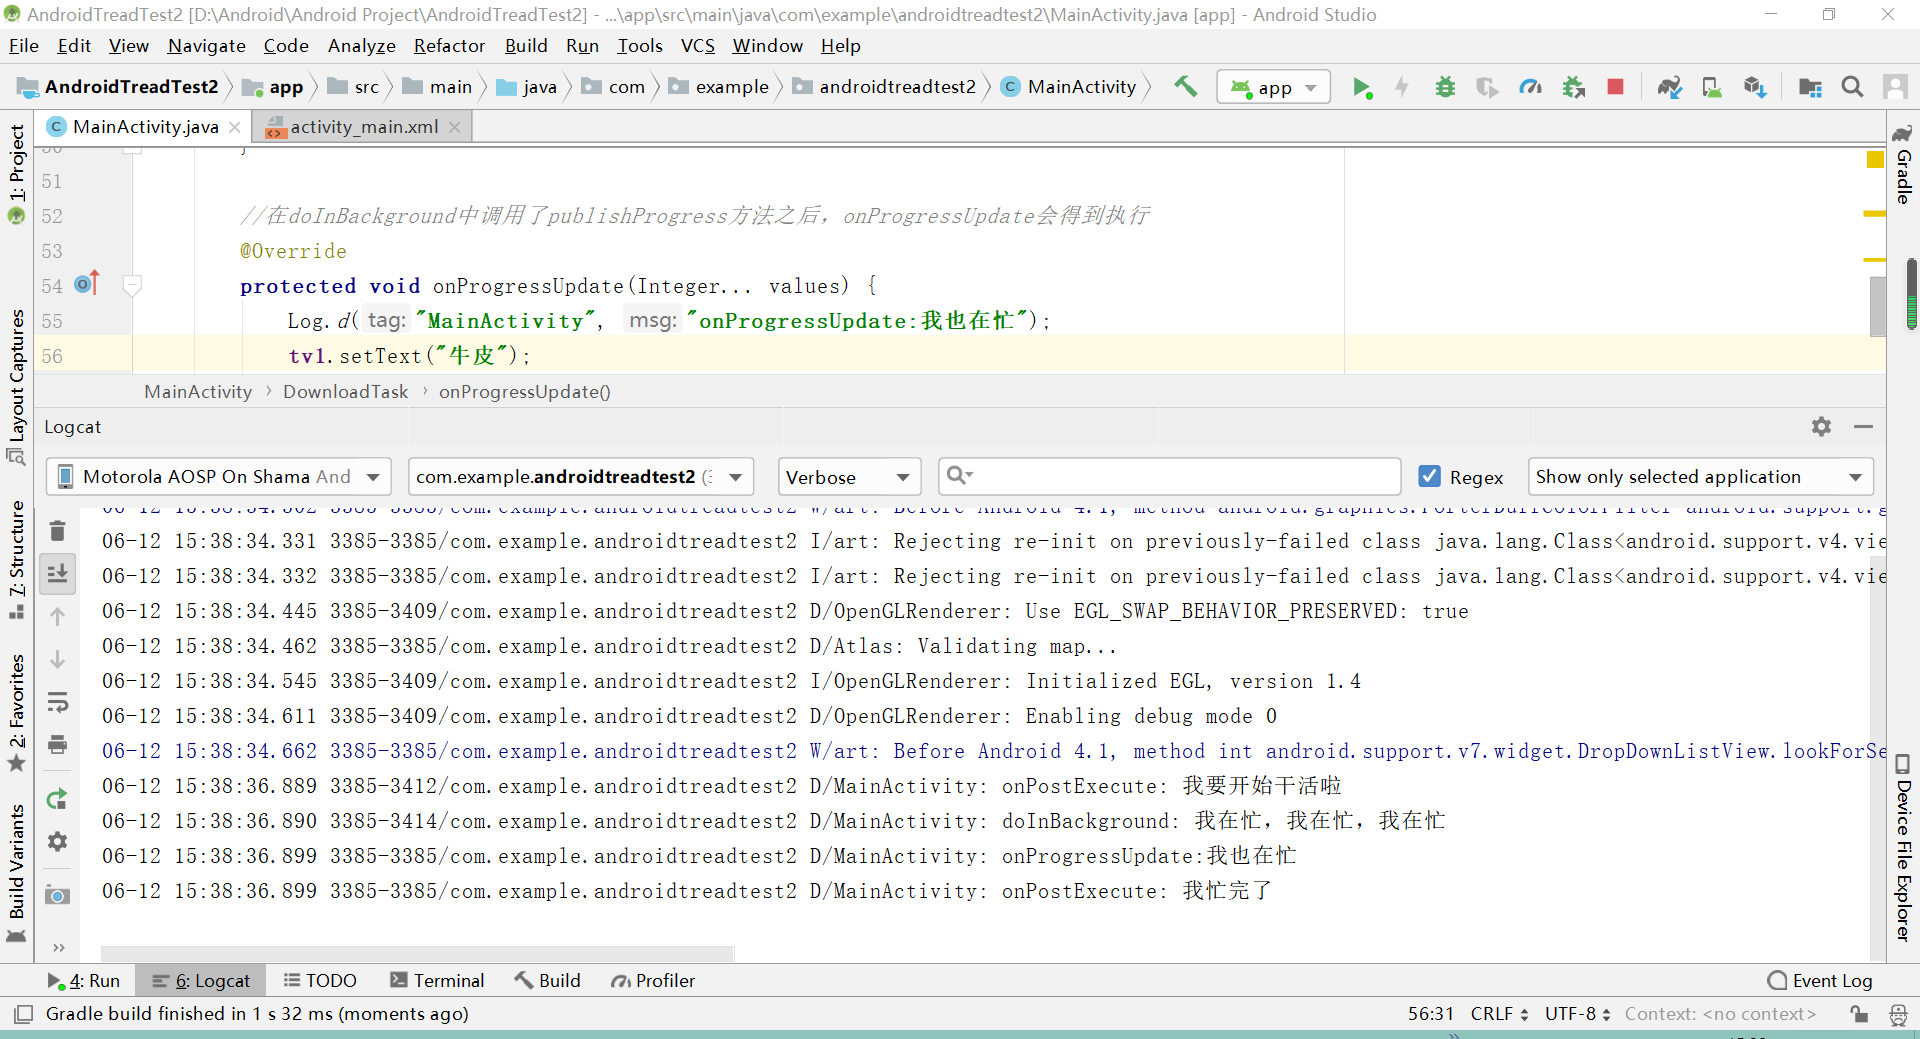Open the Event Log
Screen dimensions: 1920x1039
[x=1820, y=981]
